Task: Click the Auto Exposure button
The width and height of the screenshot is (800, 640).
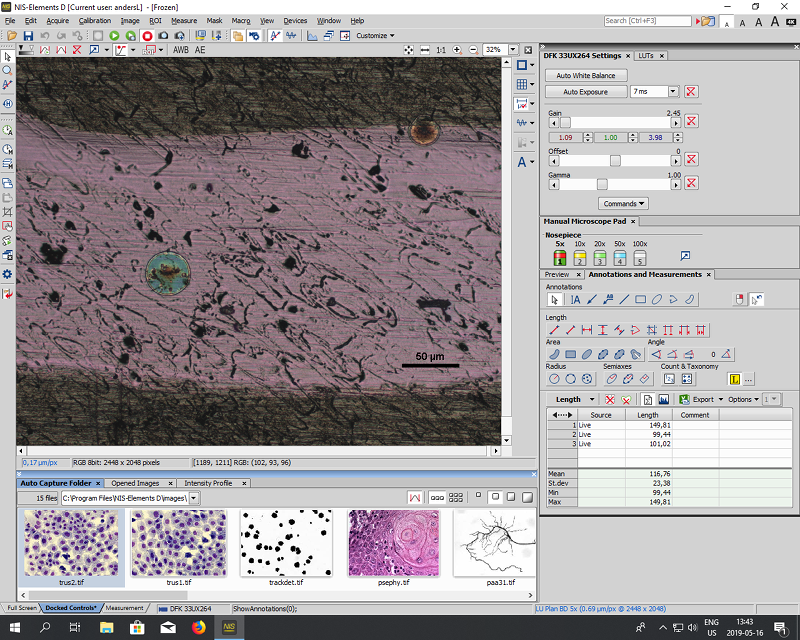Action: point(586,92)
